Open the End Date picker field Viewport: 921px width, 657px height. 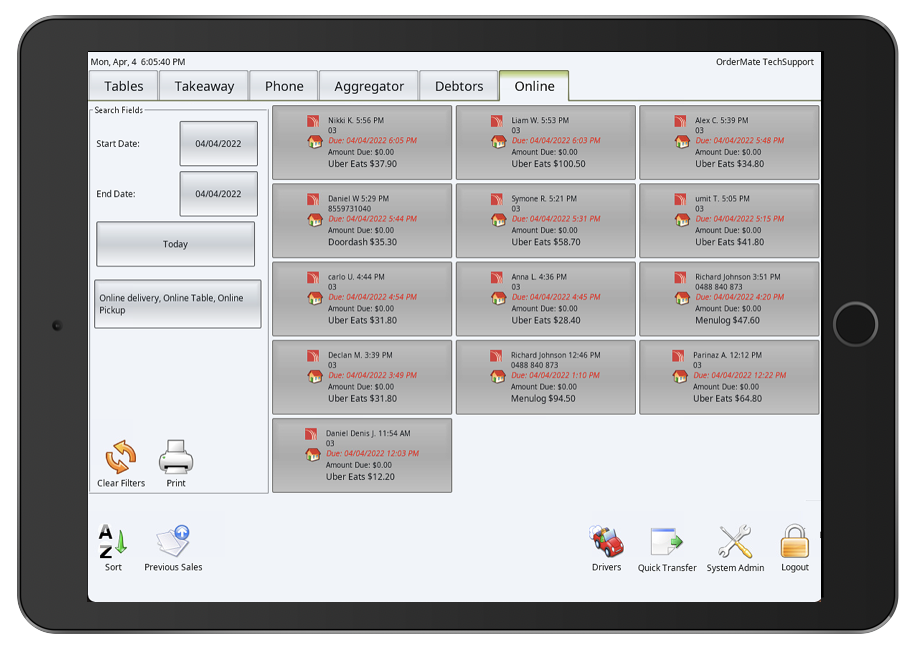point(218,194)
